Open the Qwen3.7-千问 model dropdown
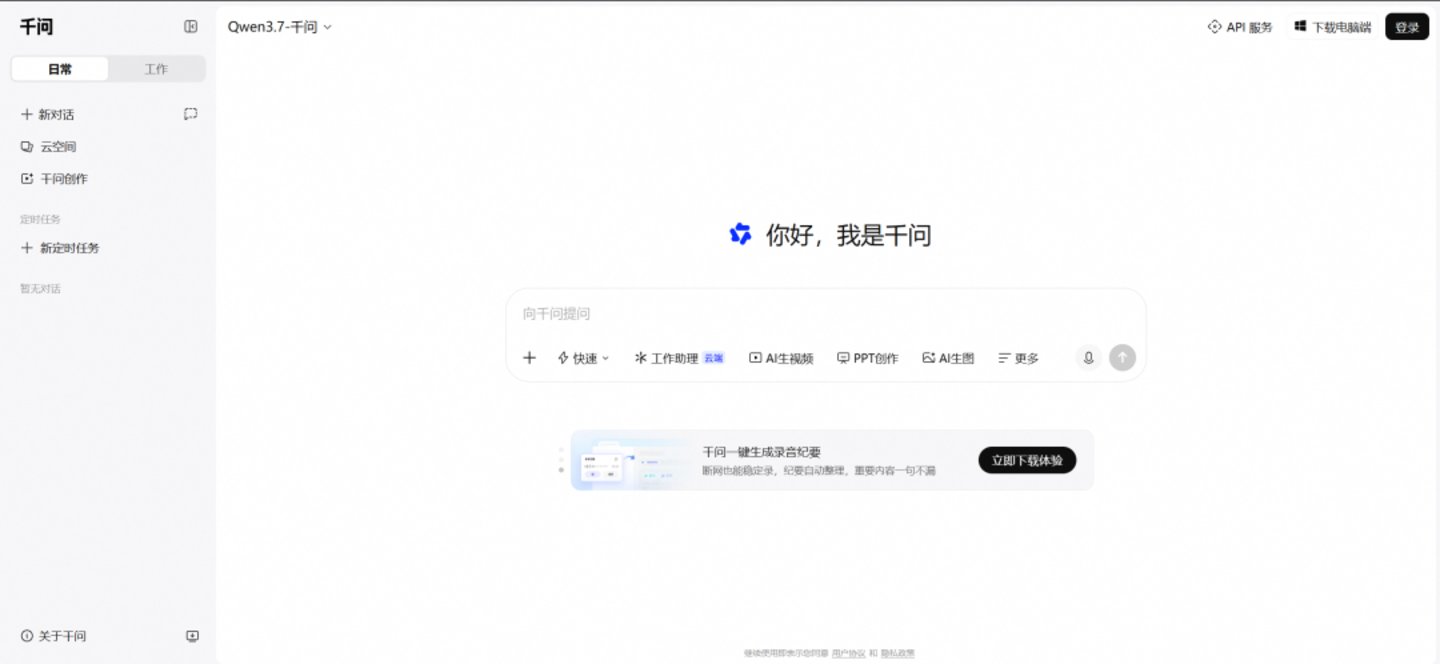The image size is (1440, 664). click(280, 27)
